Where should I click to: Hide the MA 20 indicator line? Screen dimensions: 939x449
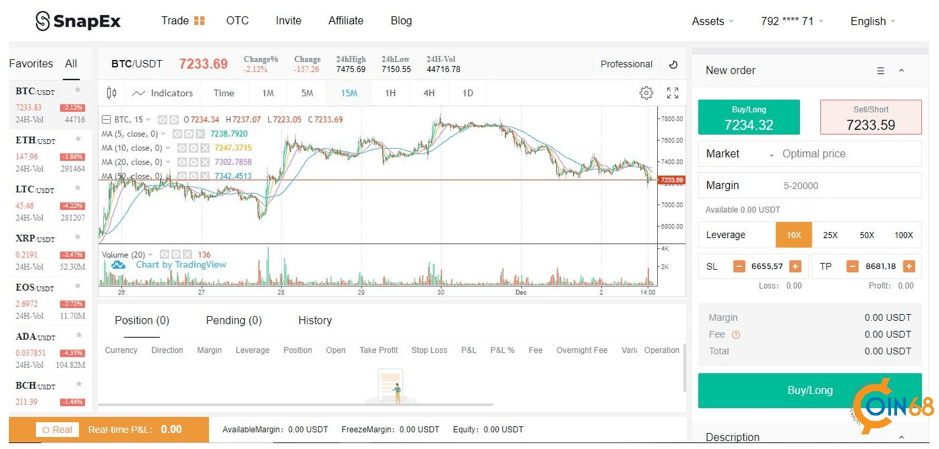point(183,162)
